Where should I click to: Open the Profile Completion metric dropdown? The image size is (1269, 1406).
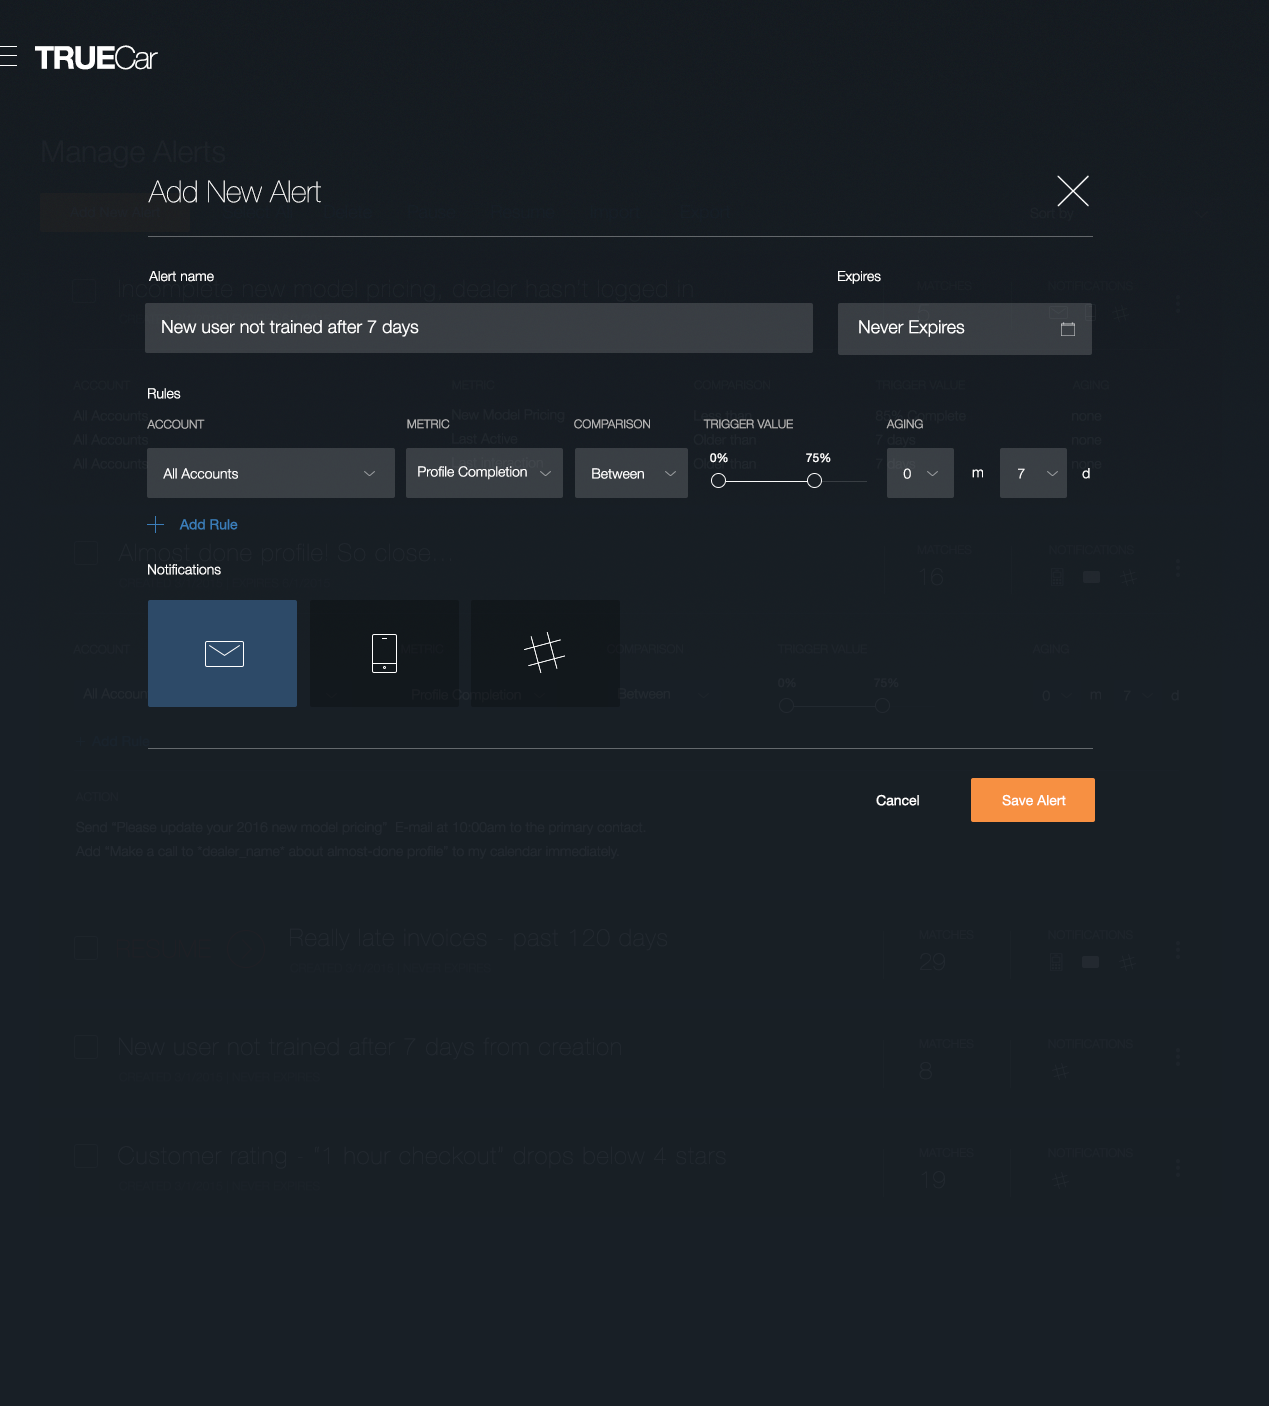(483, 472)
